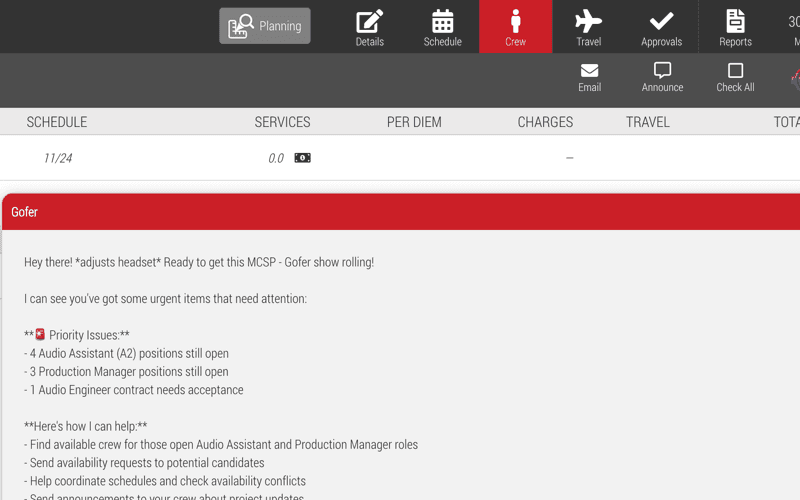Viewport: 800px width, 500px height.
Task: Click the person Crew icon
Action: tap(515, 21)
